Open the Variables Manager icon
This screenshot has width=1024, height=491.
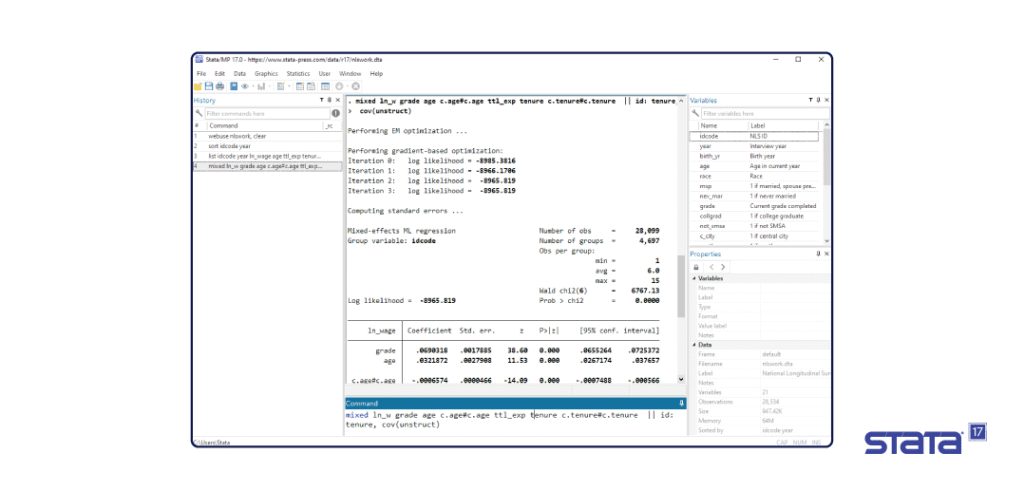coord(325,86)
